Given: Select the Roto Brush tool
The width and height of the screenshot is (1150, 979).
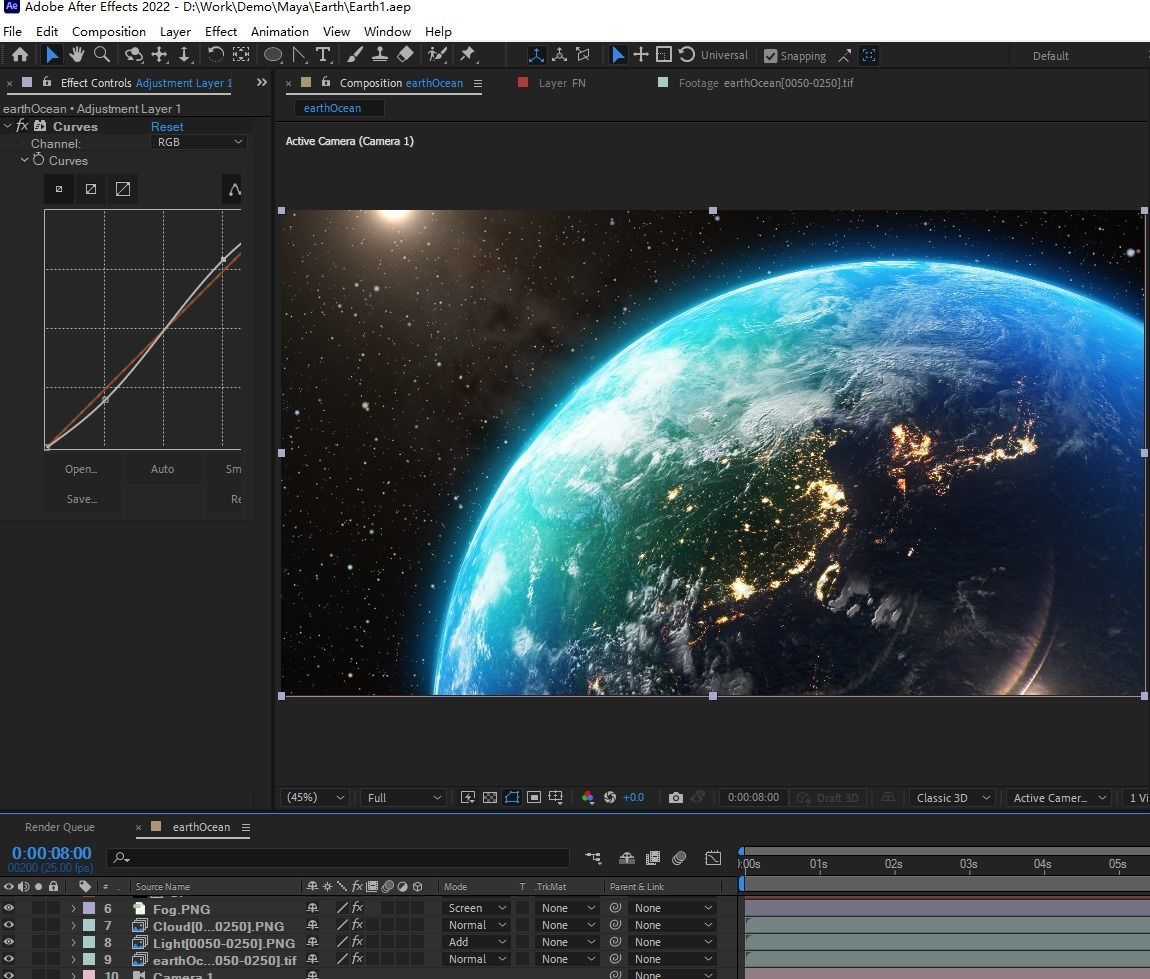Looking at the screenshot, I should click(x=438, y=54).
